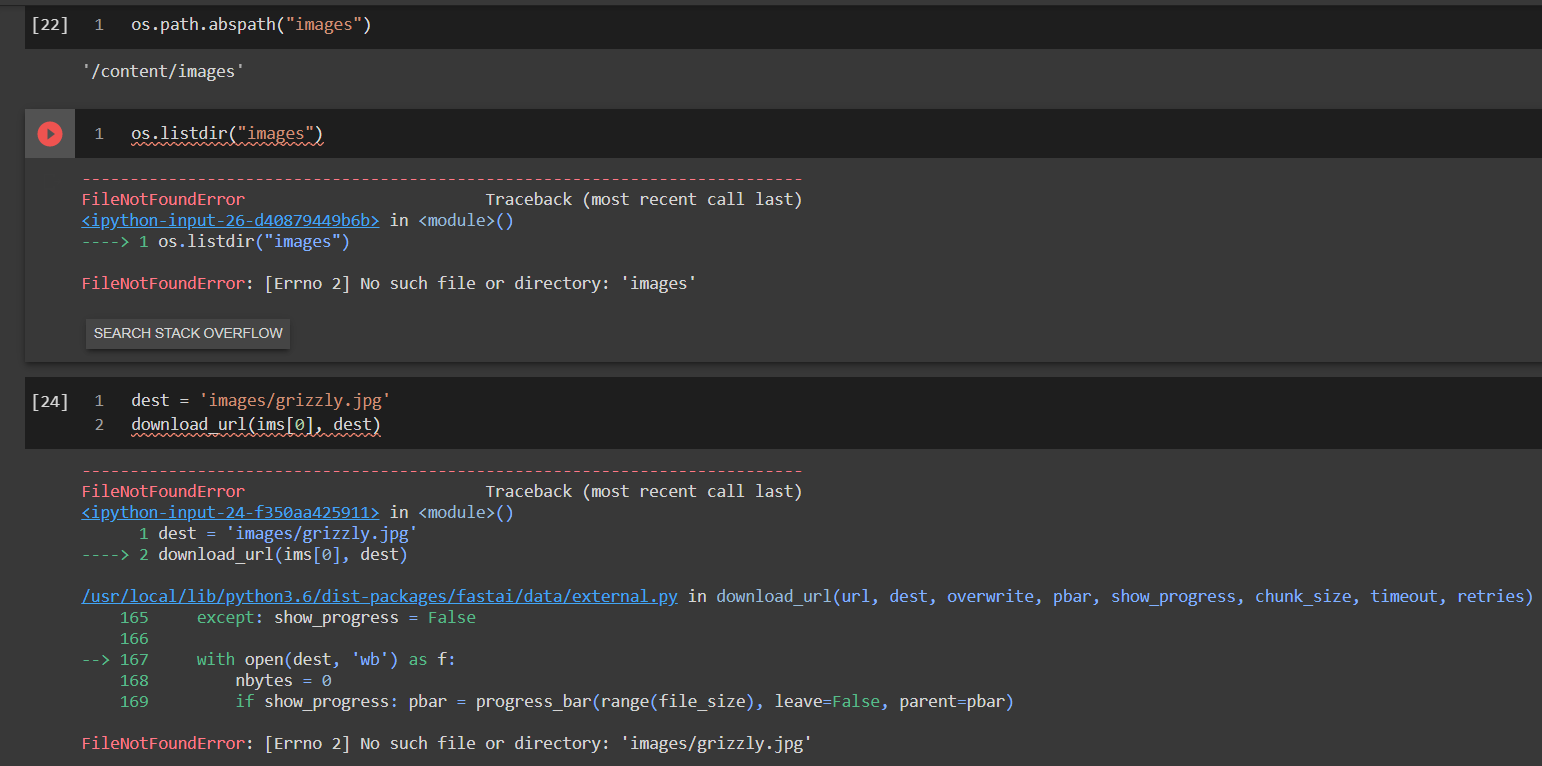The width and height of the screenshot is (1542, 766).
Task: Click into the os.listdir("images") code line
Action: (227, 134)
